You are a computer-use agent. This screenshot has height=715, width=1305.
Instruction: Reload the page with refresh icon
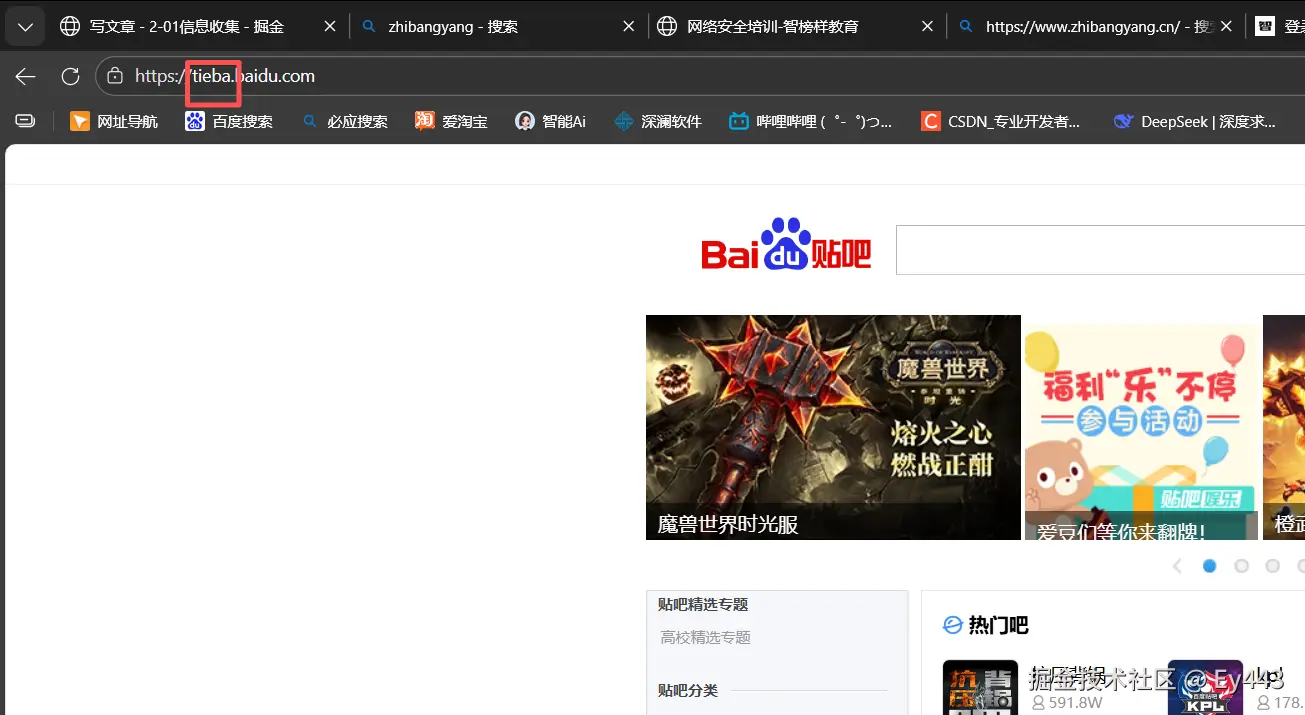[70, 76]
